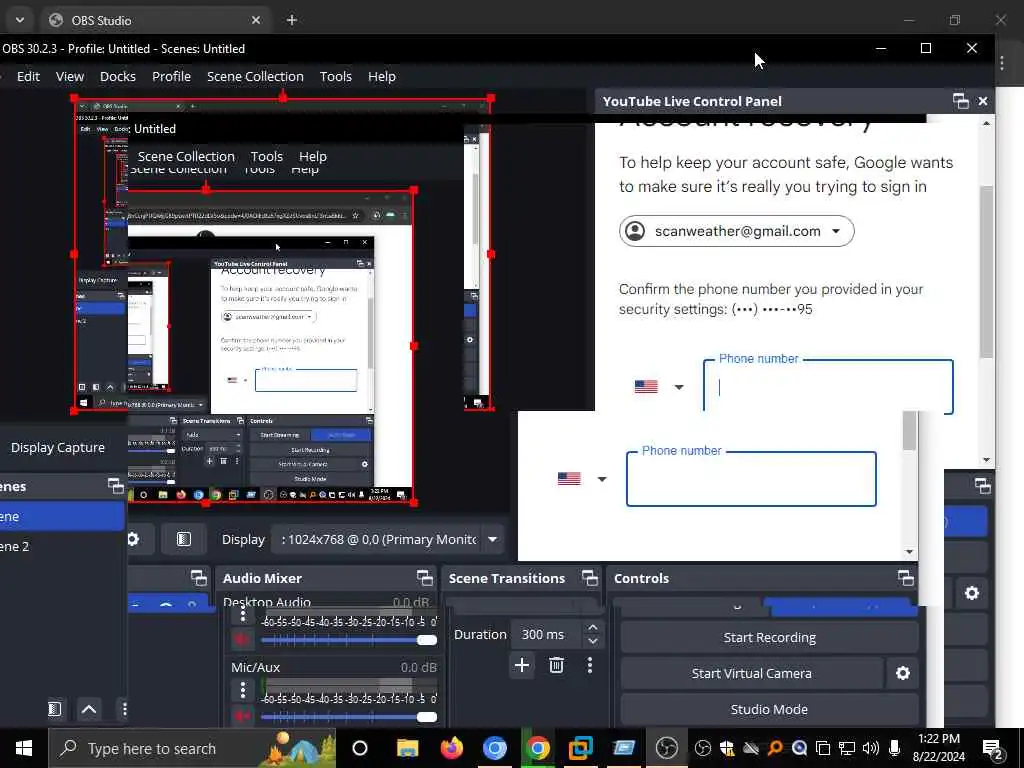Viewport: 1024px width, 768px height.
Task: Click the float icon on Scene Transitions panel
Action: pyautogui.click(x=590, y=578)
